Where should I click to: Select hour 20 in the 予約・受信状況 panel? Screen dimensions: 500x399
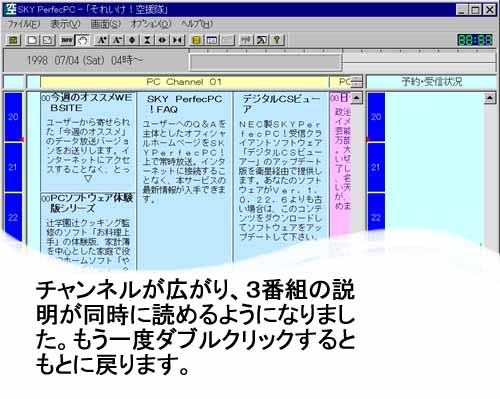coord(376,117)
